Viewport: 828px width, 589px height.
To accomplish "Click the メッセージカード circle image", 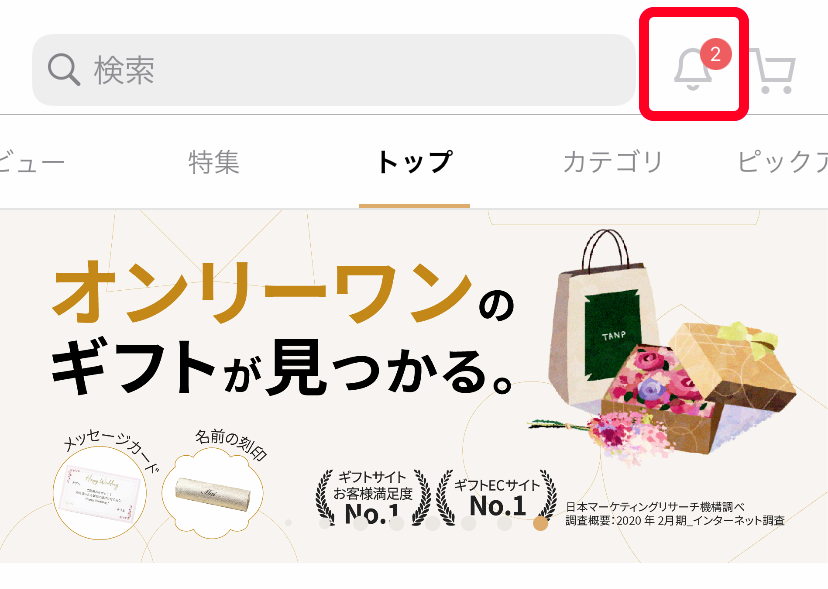I will (100, 493).
